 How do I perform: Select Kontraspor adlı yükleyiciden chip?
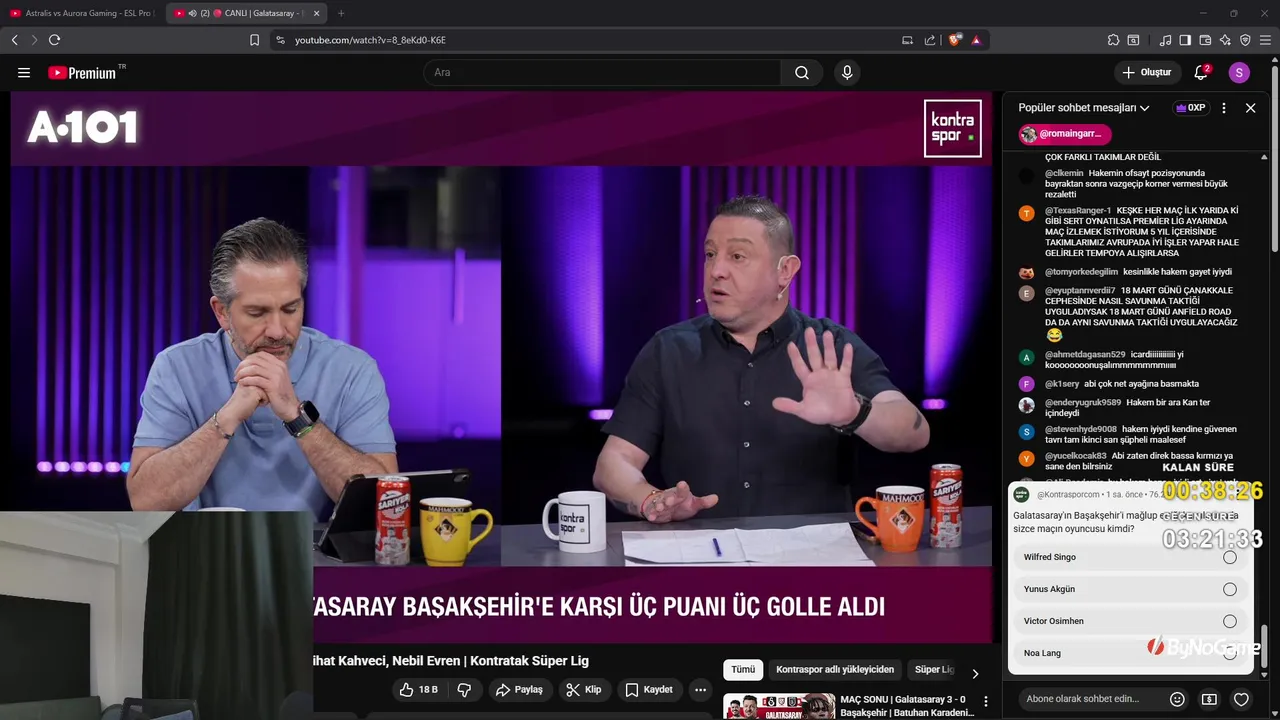pyautogui.click(x=835, y=669)
